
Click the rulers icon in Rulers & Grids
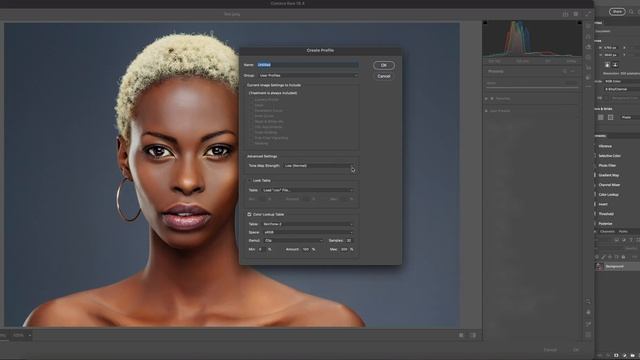point(600,117)
